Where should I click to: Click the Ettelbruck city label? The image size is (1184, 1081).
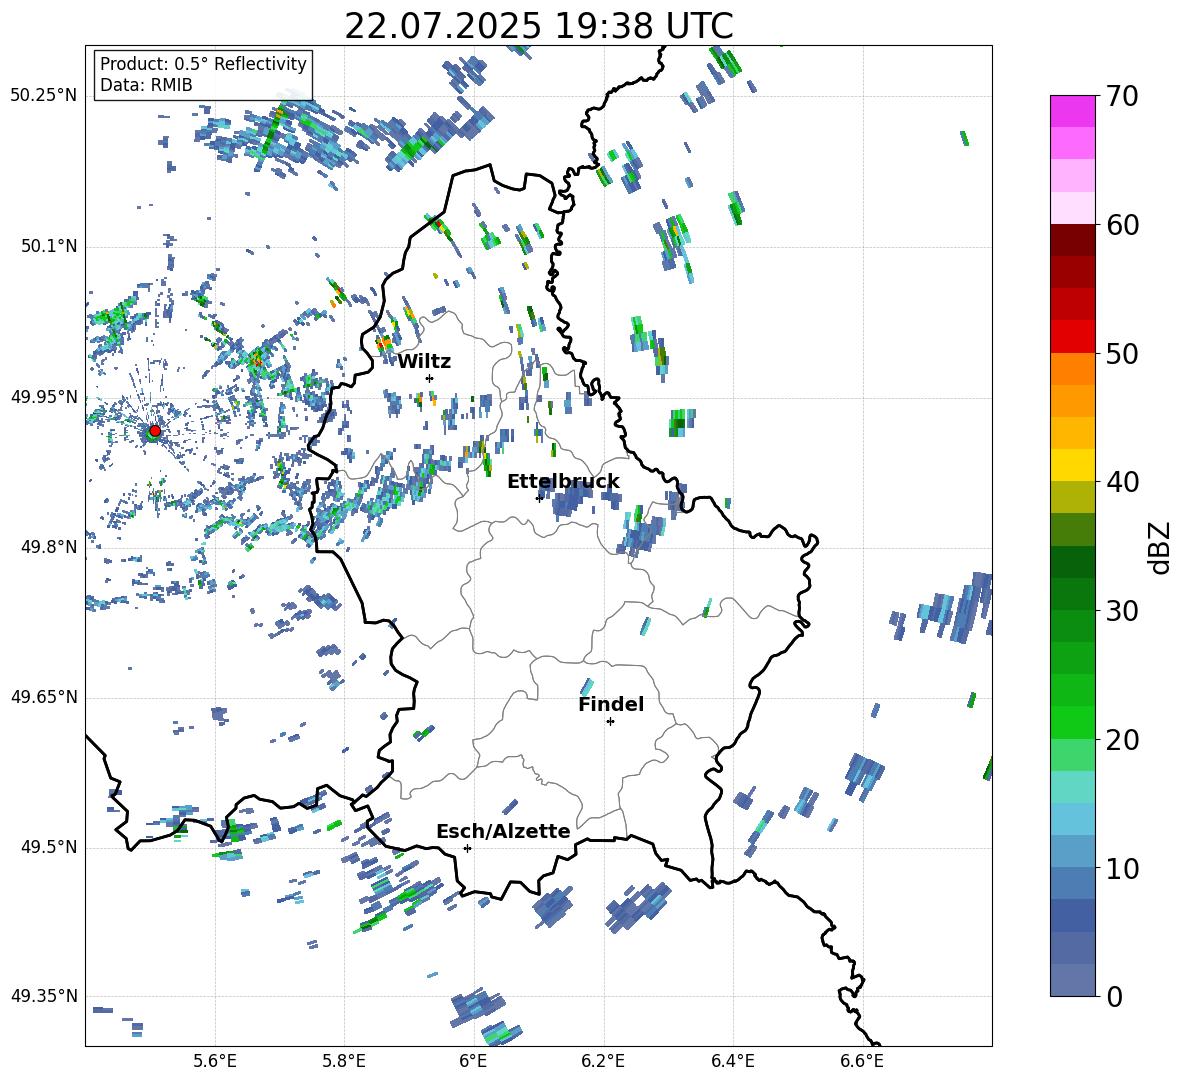563,482
